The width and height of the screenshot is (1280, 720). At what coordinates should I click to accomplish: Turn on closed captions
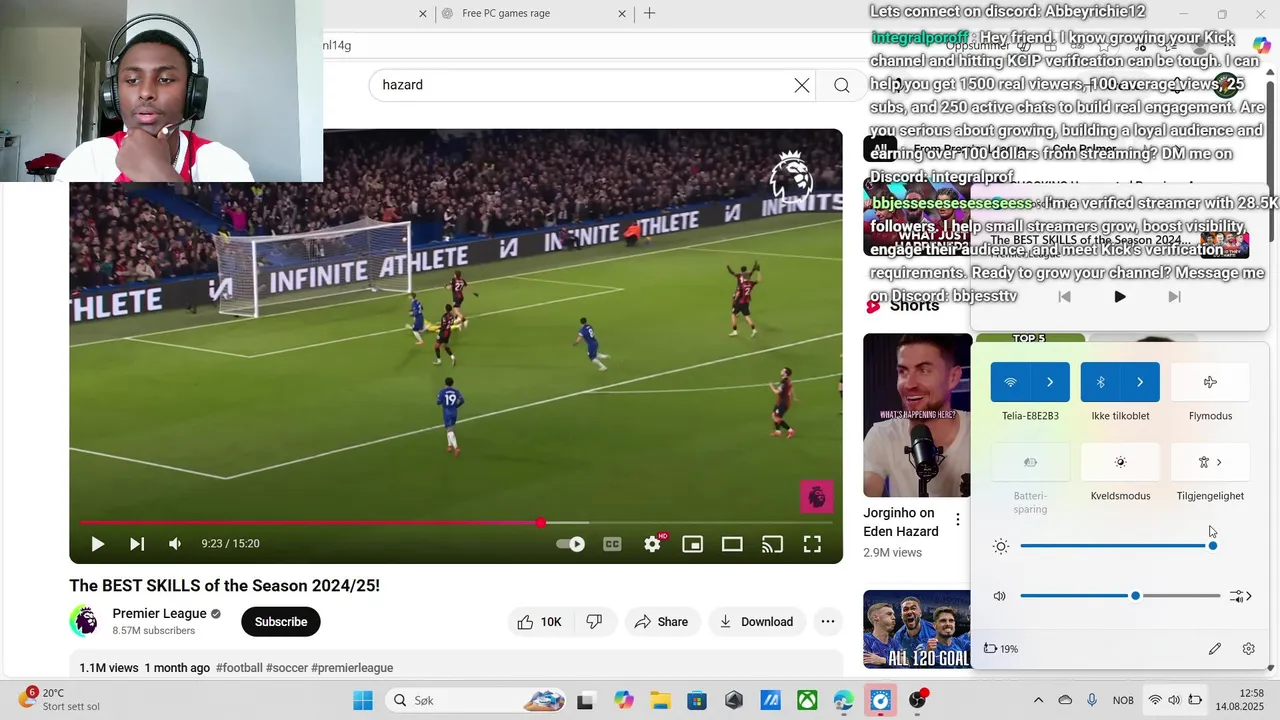coord(612,544)
